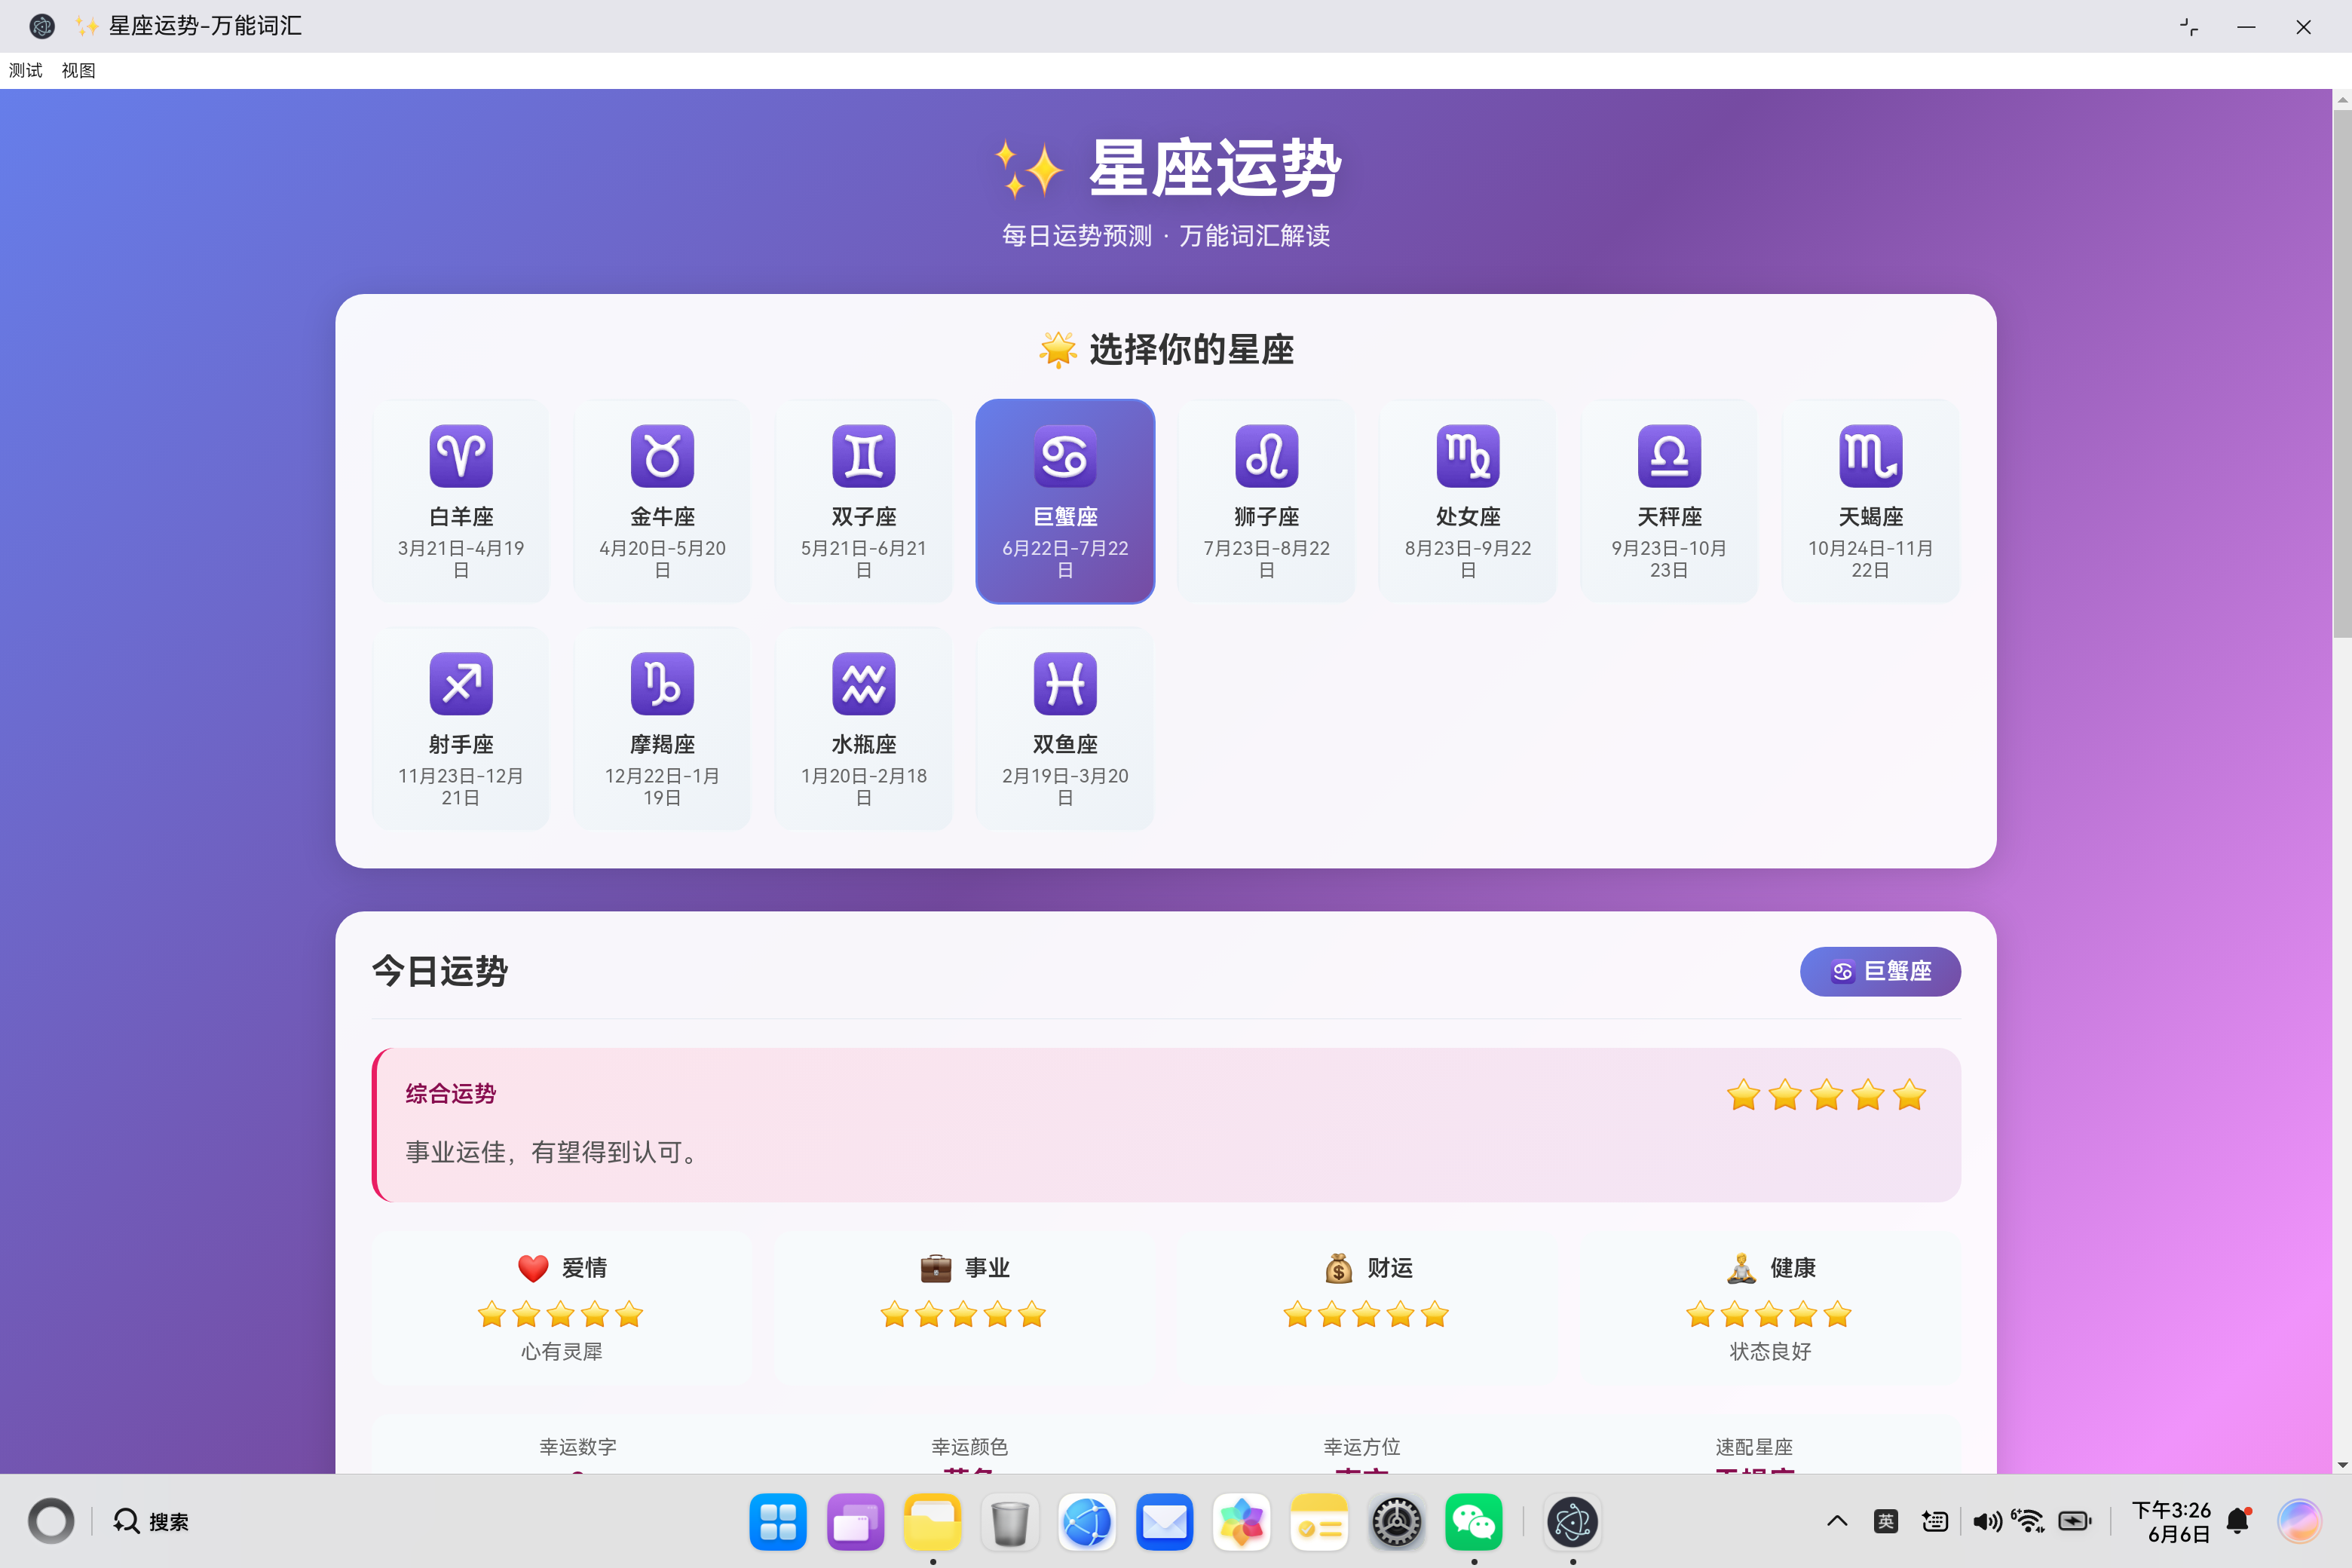This screenshot has width=2352, height=1568.
Task: Open the multitasking windows icon in dock
Action: [855, 1521]
